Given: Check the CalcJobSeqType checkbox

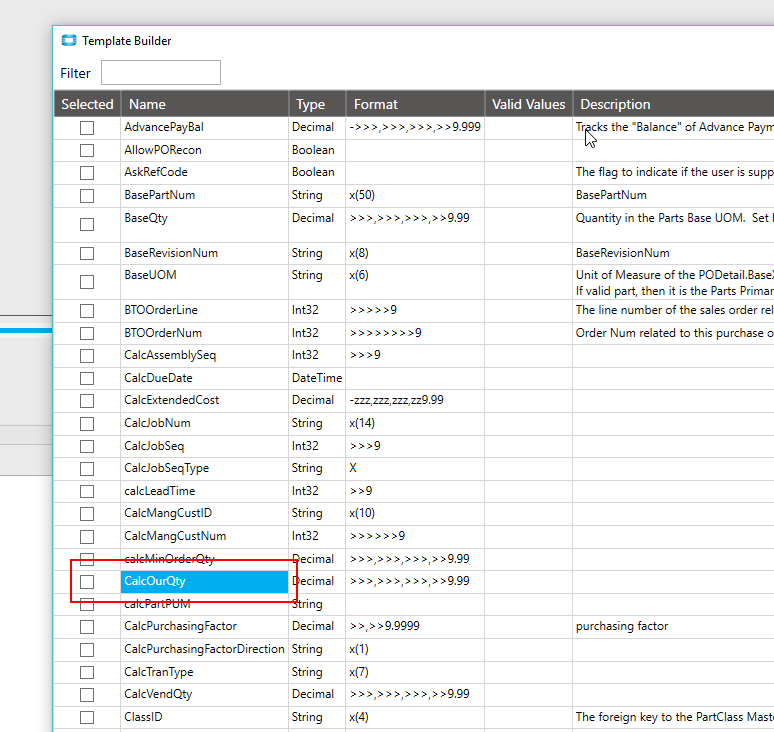Looking at the screenshot, I should pos(87,468).
